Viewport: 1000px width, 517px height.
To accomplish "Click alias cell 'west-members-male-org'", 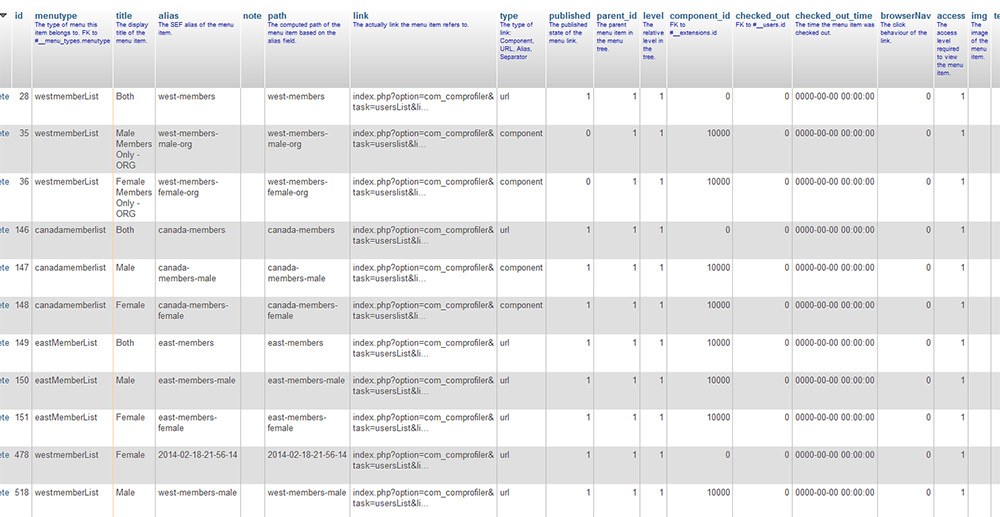I will [x=188, y=139].
